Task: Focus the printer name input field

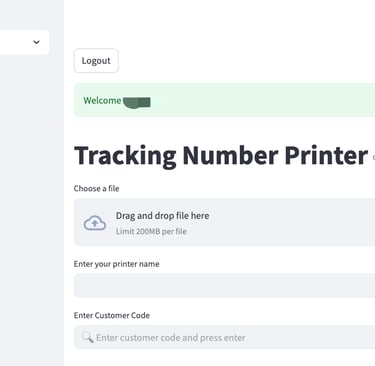Action: [224, 286]
